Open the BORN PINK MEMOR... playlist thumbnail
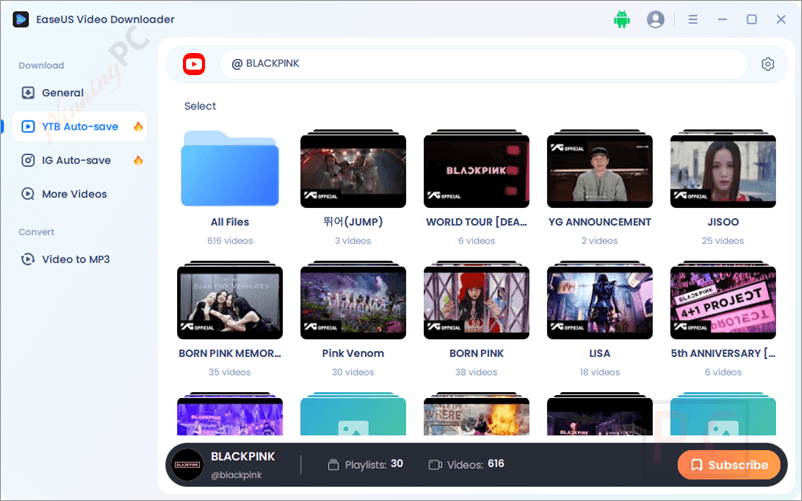802x501 pixels. tap(230, 300)
